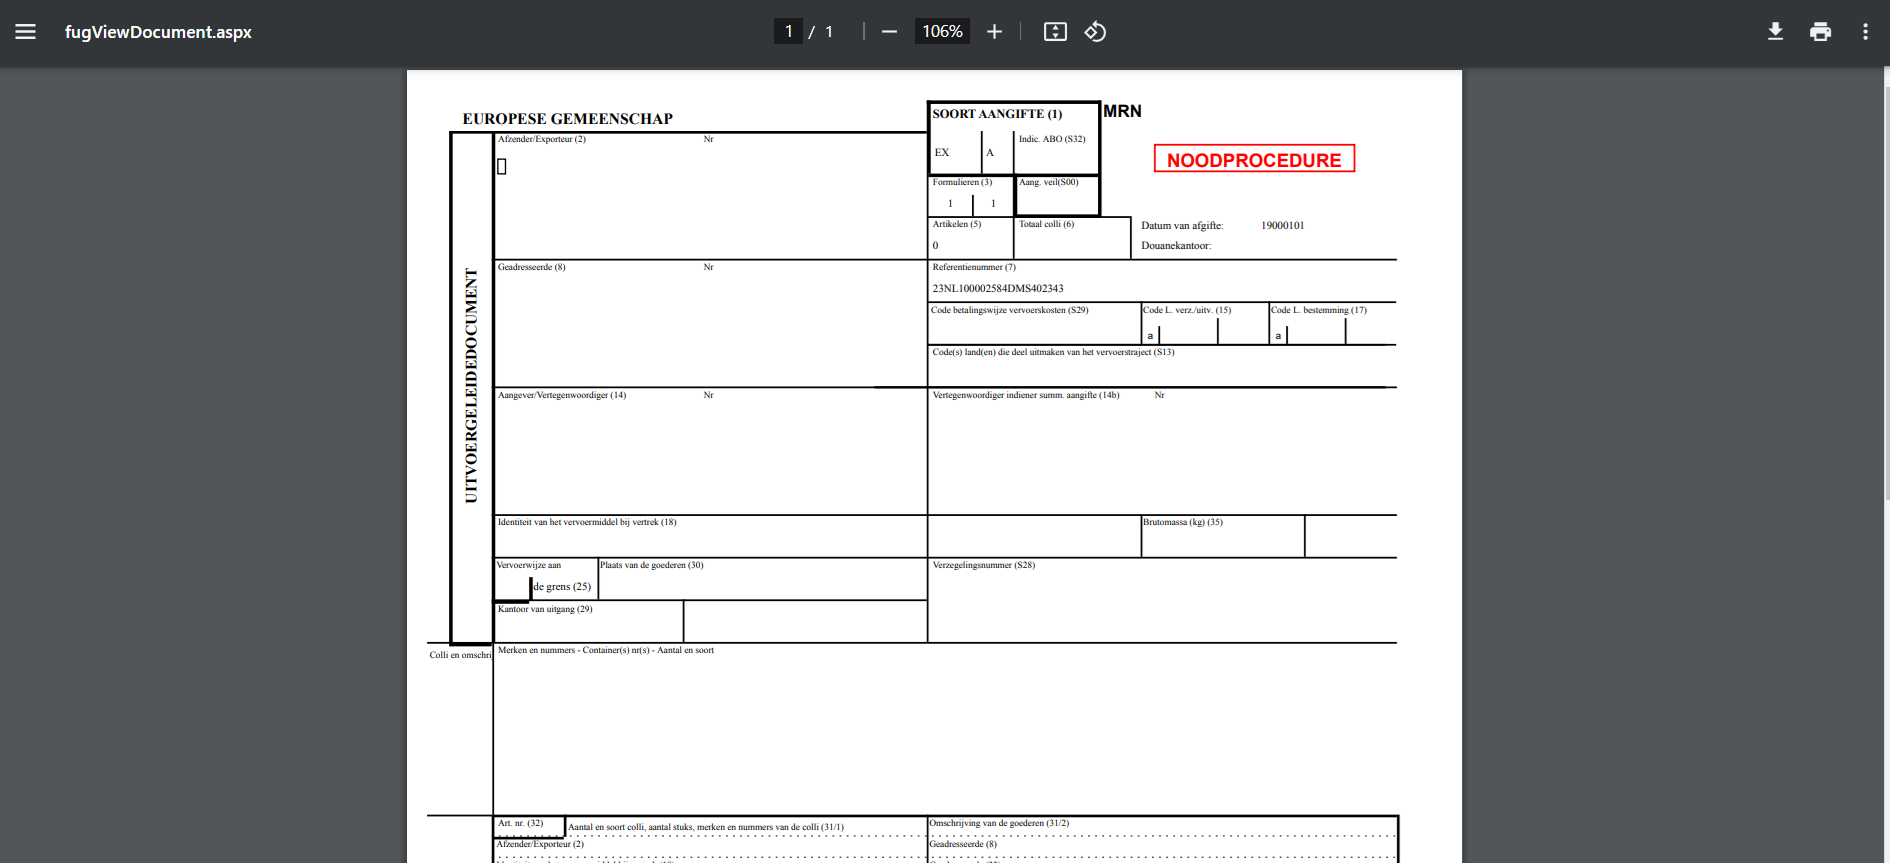Click the fit to page icon
1890x863 pixels.
click(1055, 32)
